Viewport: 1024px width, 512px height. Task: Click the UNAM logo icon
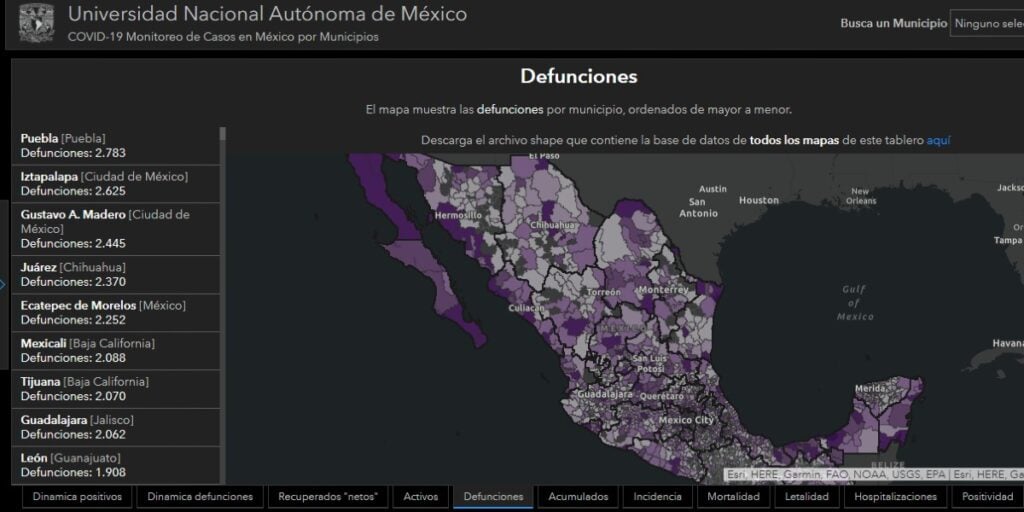click(x=36, y=23)
